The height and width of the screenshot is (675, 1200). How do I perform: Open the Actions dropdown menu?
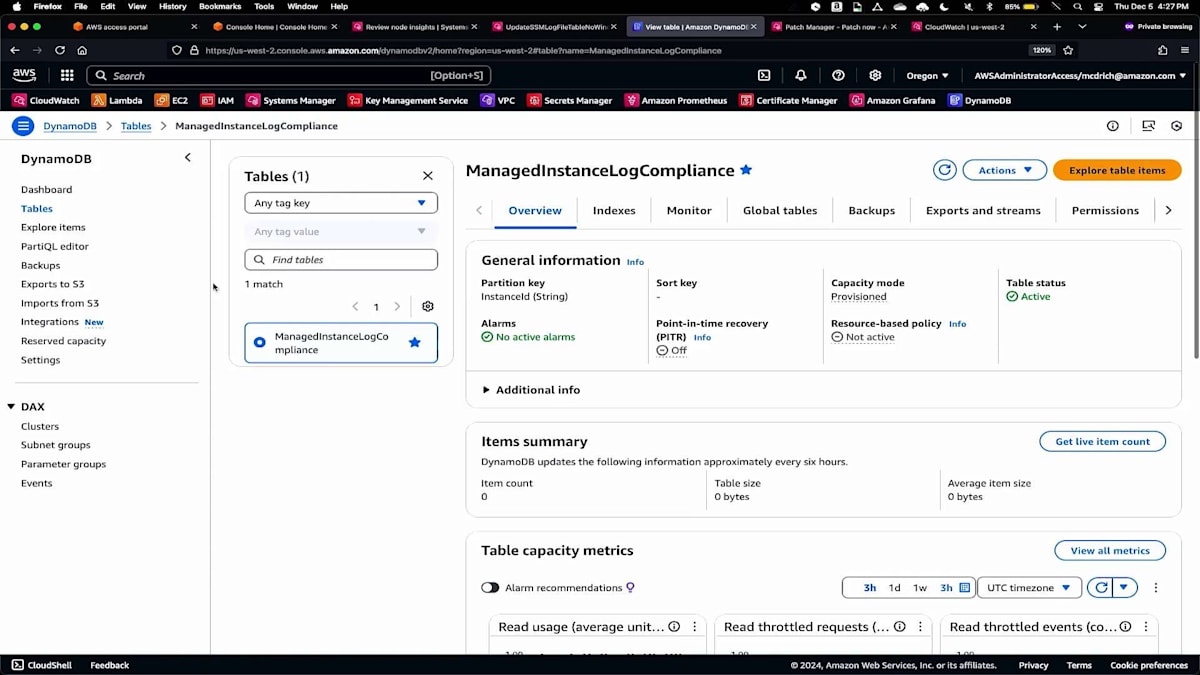coord(1004,170)
